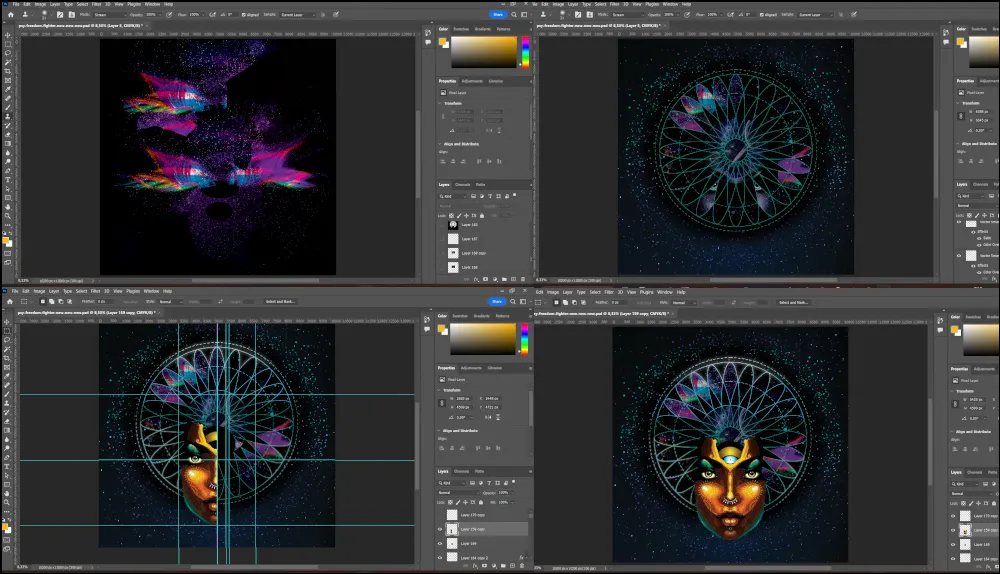Select Rectangular Marquee tool in bottom-left window
This screenshot has width=1000, height=574.
click(8, 330)
